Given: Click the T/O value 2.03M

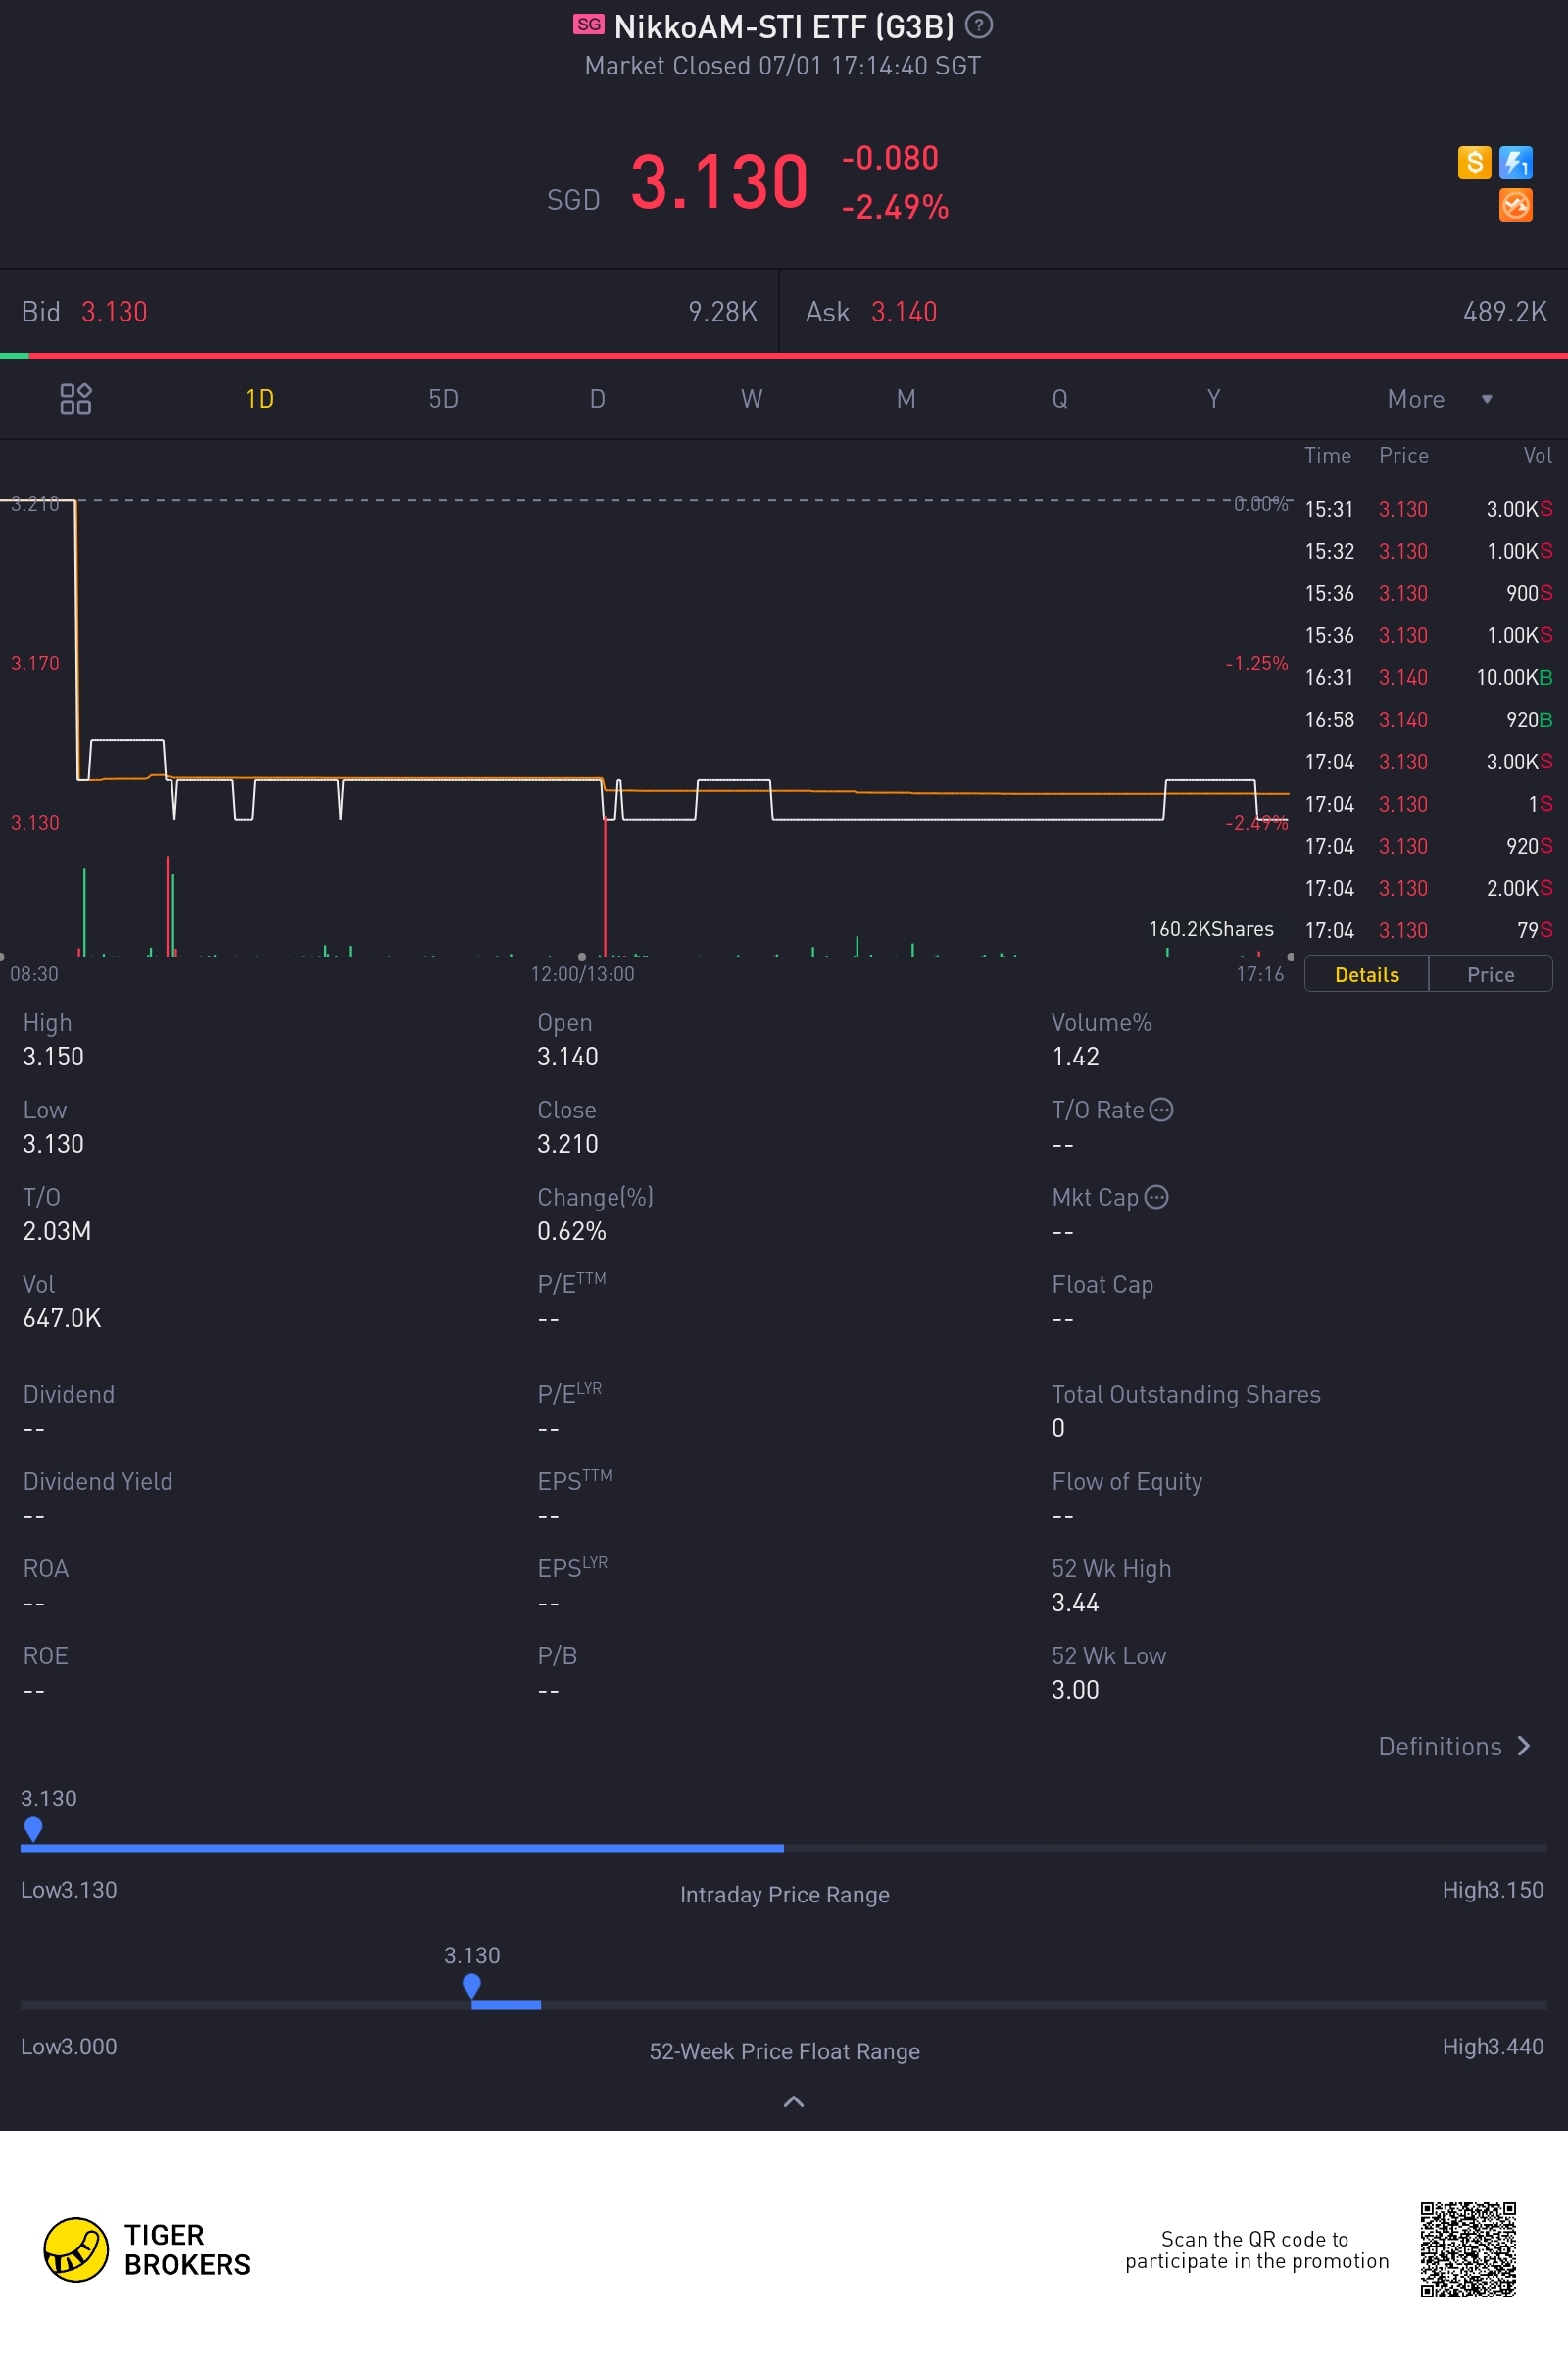Looking at the screenshot, I should tap(57, 1231).
